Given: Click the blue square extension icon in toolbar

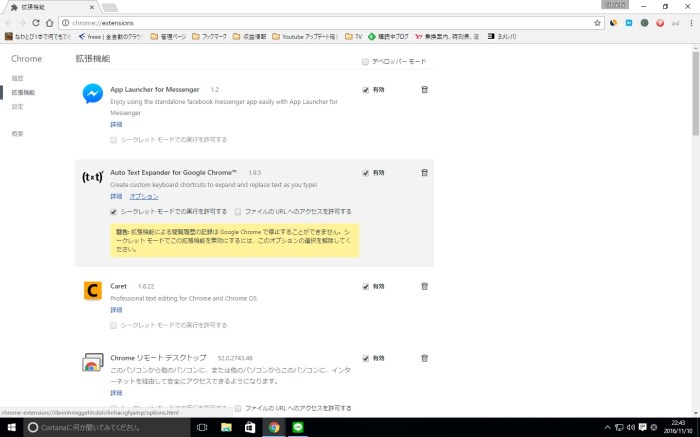Looking at the screenshot, I should (x=629, y=23).
